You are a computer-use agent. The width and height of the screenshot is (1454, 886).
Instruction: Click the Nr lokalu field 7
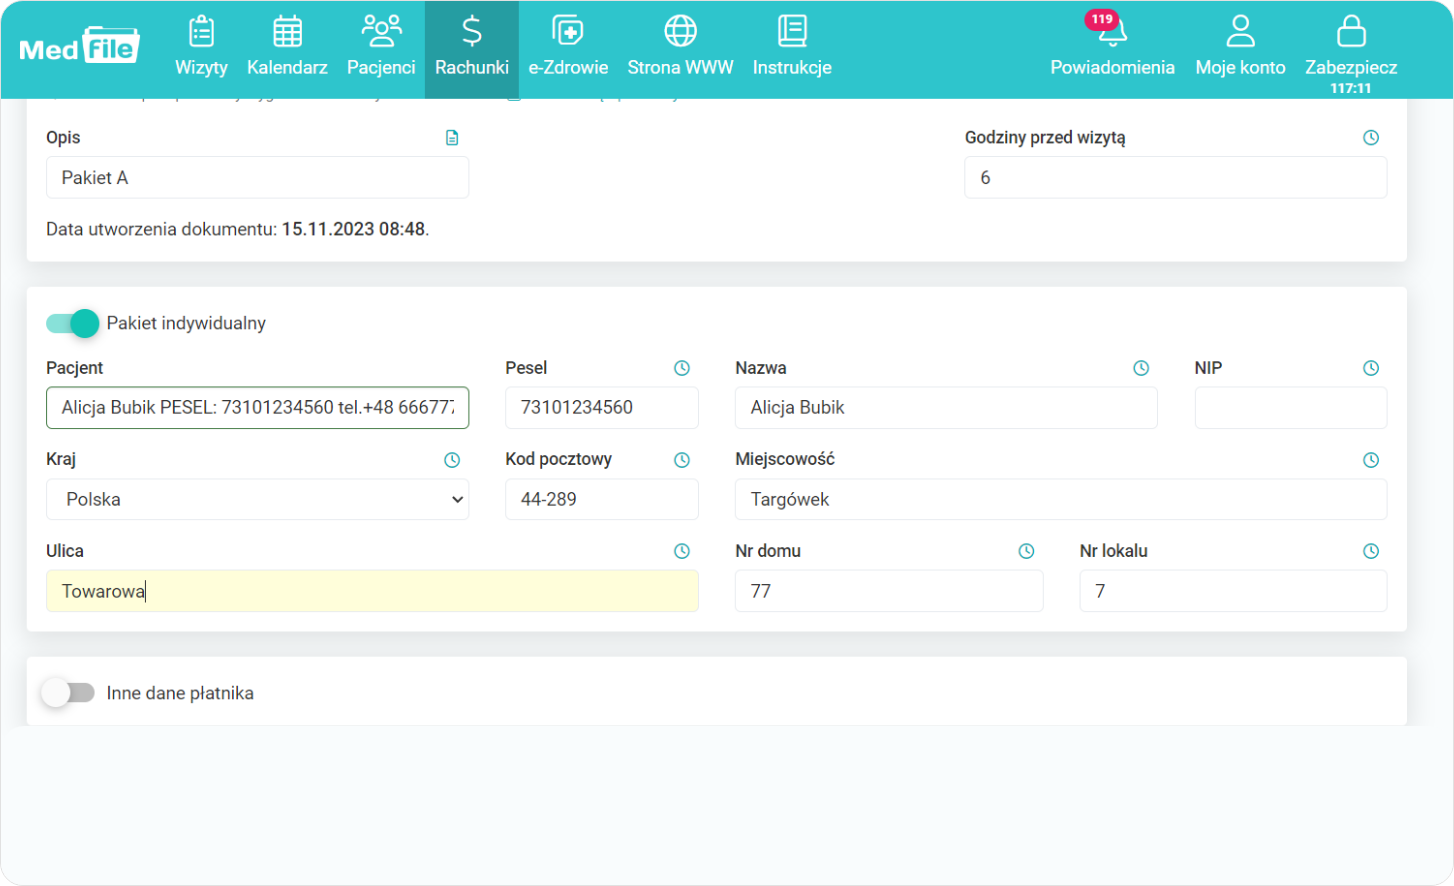pyautogui.click(x=1233, y=591)
